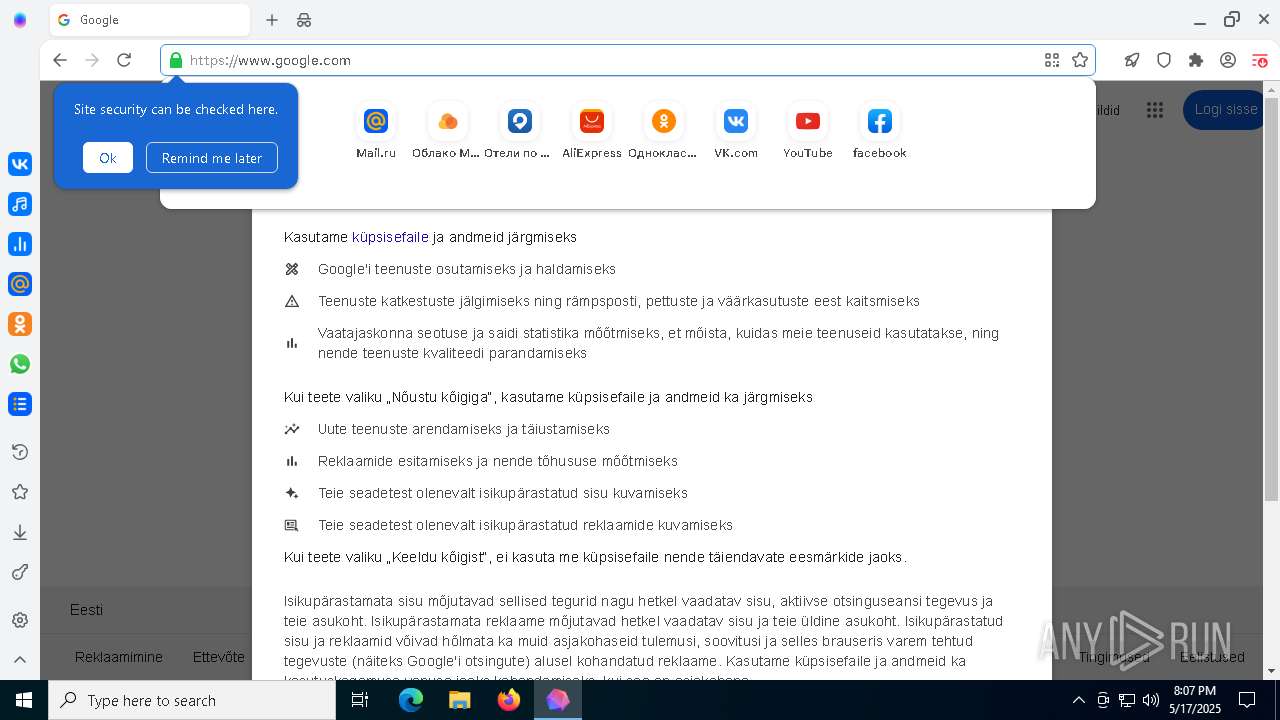Open the volume control in system tray
This screenshot has width=1280, height=720.
pos(1151,700)
